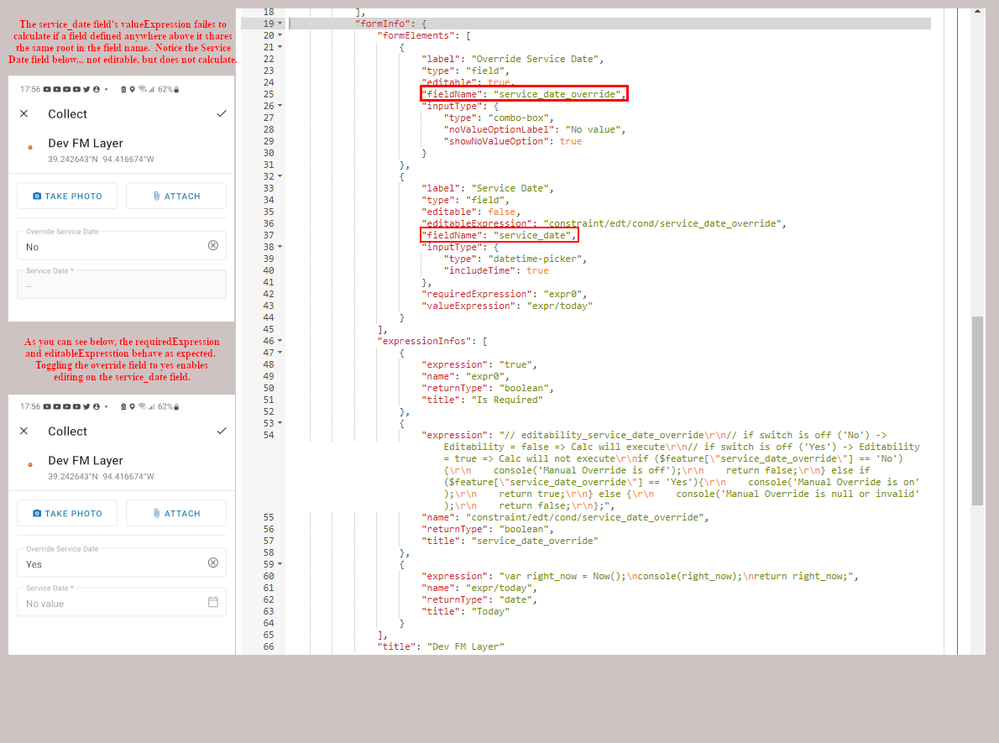This screenshot has width=999, height=743.
Task: Select the Service Date field showing 'No value'
Action: 122,602
